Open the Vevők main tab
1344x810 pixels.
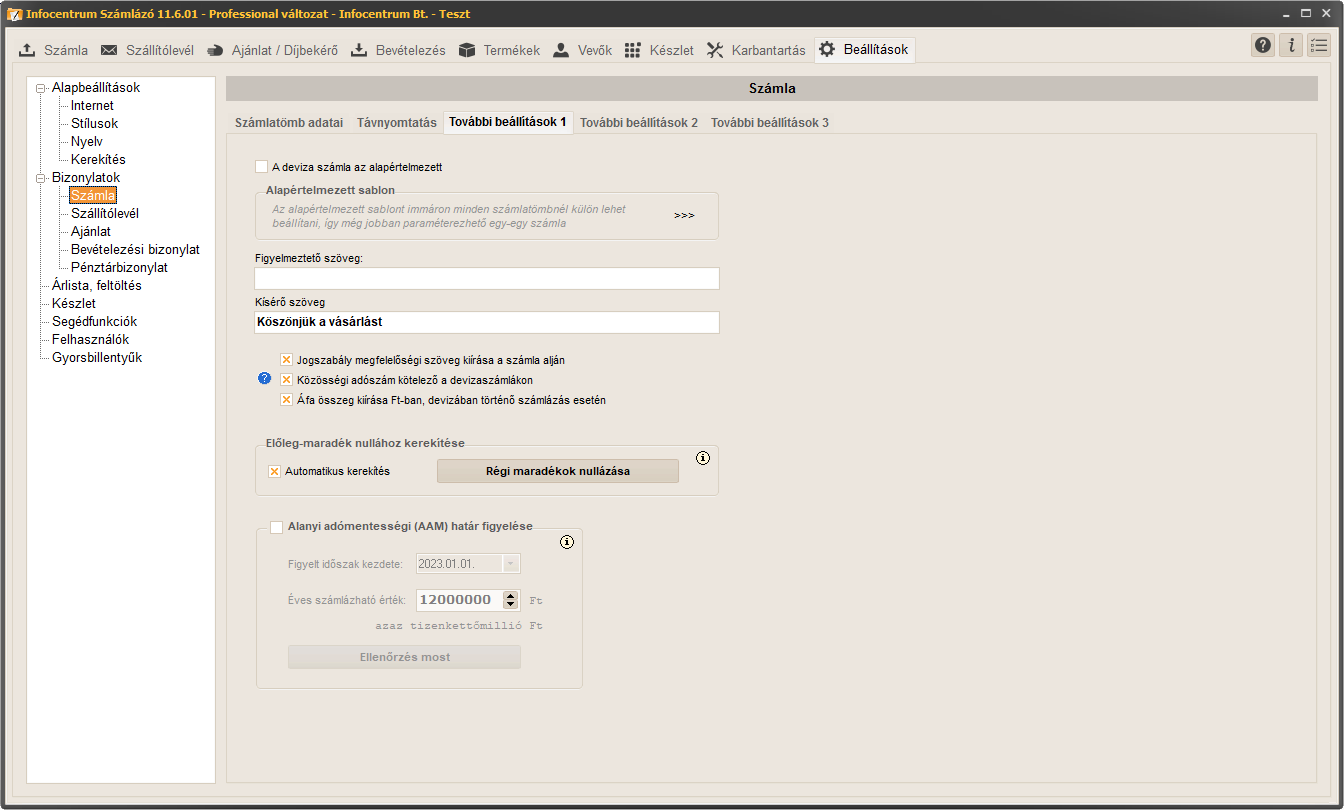(x=582, y=50)
